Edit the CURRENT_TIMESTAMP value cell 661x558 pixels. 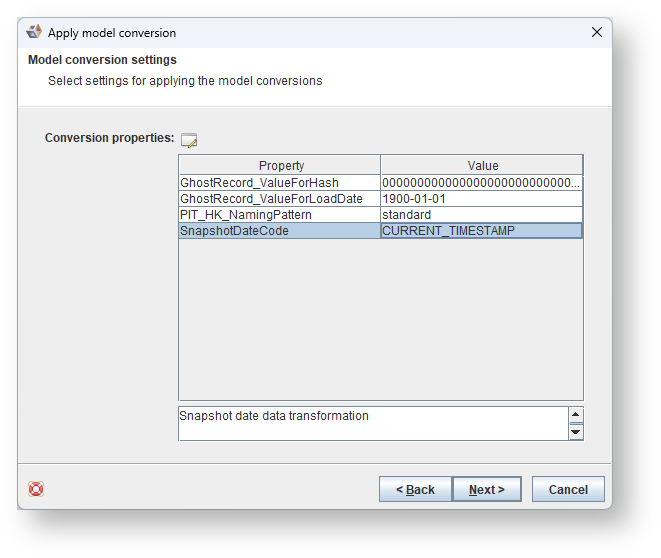481,231
